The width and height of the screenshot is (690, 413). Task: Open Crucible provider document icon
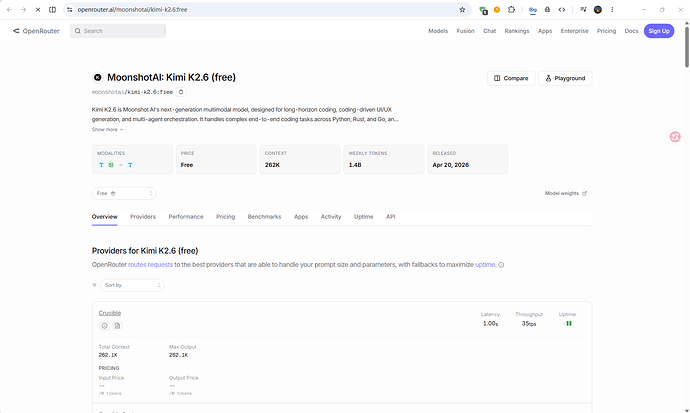click(x=117, y=326)
